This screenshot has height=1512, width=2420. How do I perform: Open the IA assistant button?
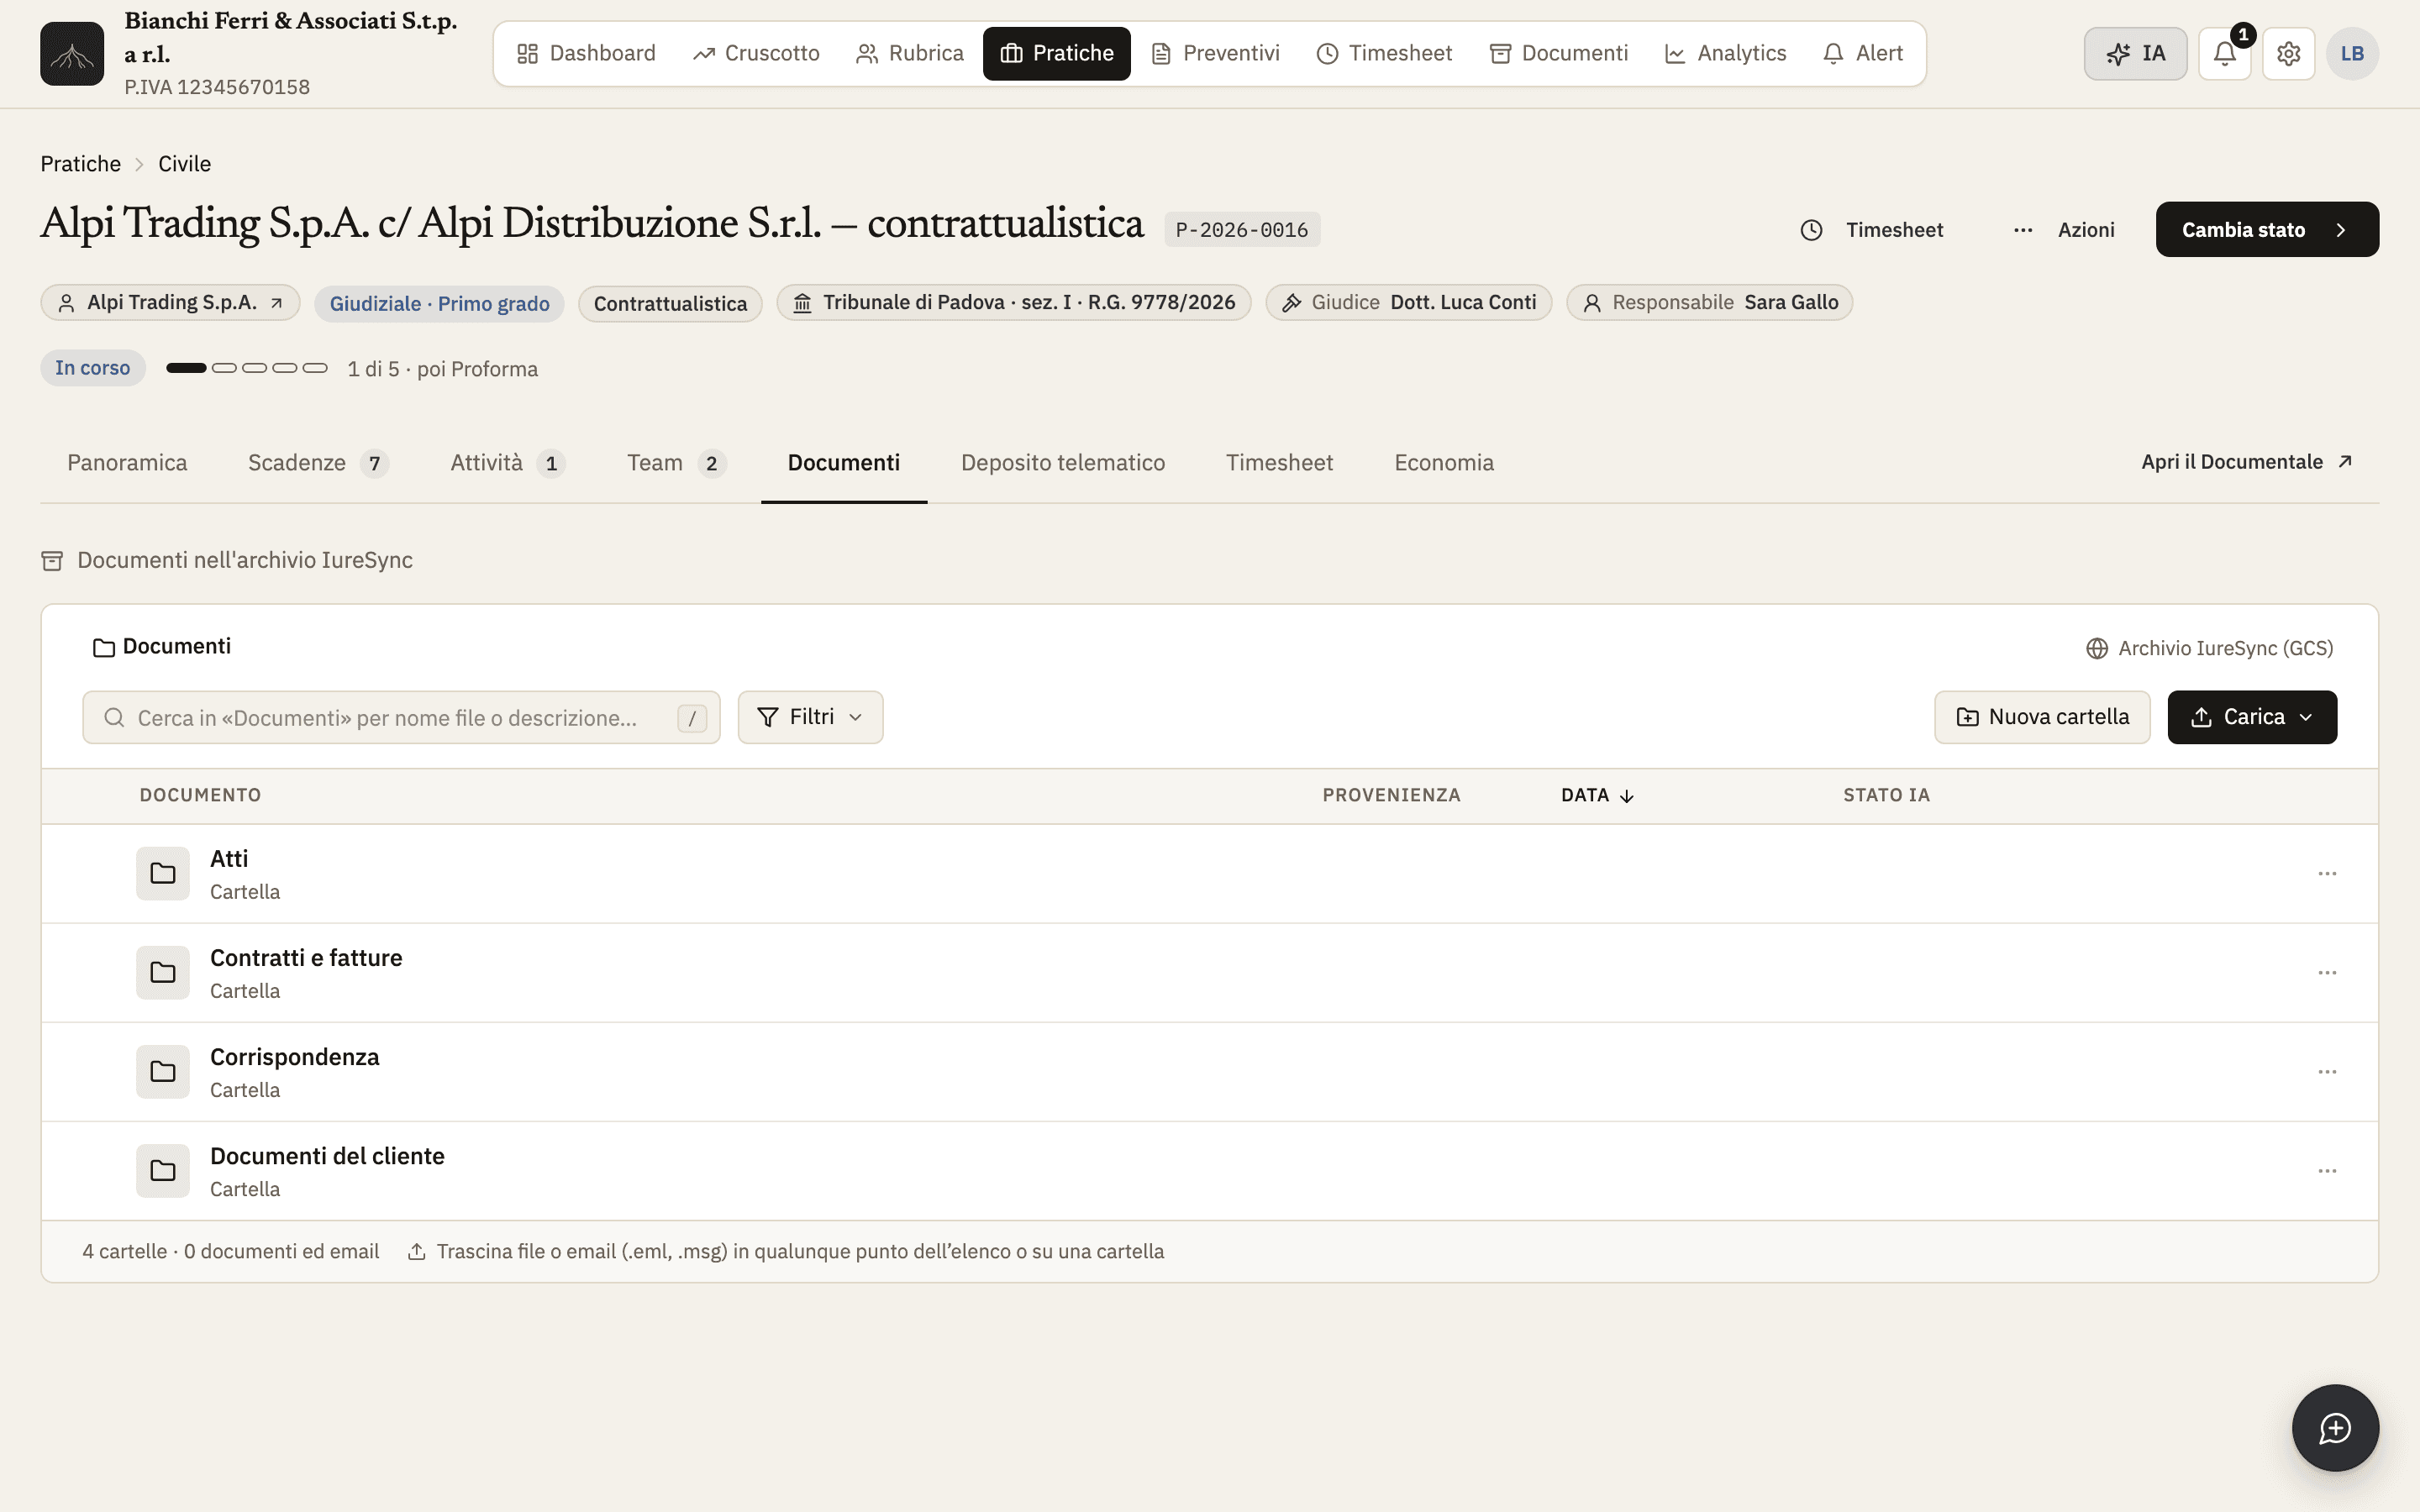[2135, 53]
